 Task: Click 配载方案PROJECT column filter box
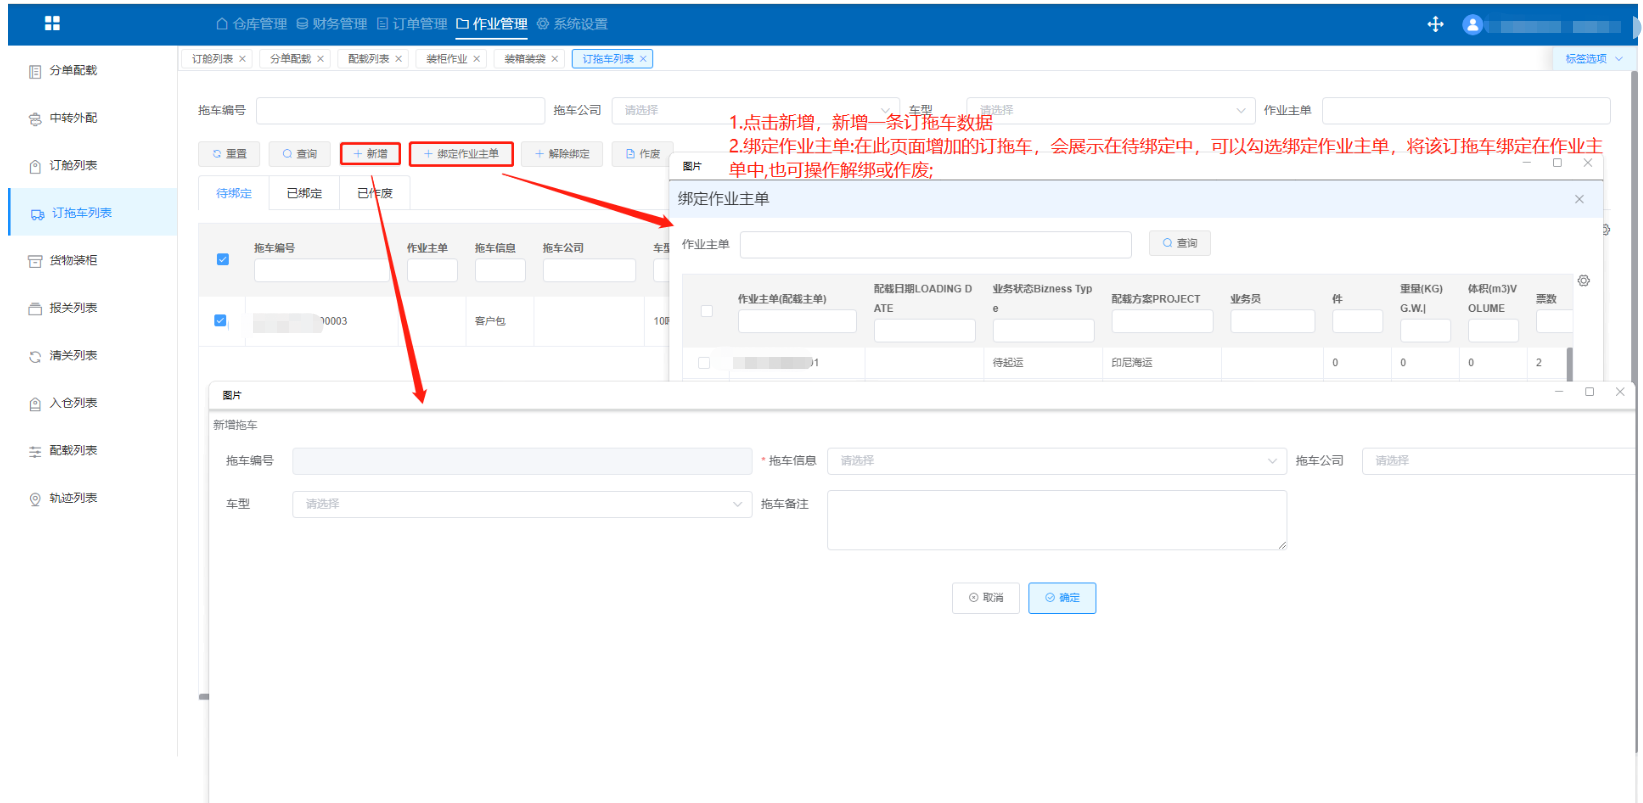click(1162, 321)
